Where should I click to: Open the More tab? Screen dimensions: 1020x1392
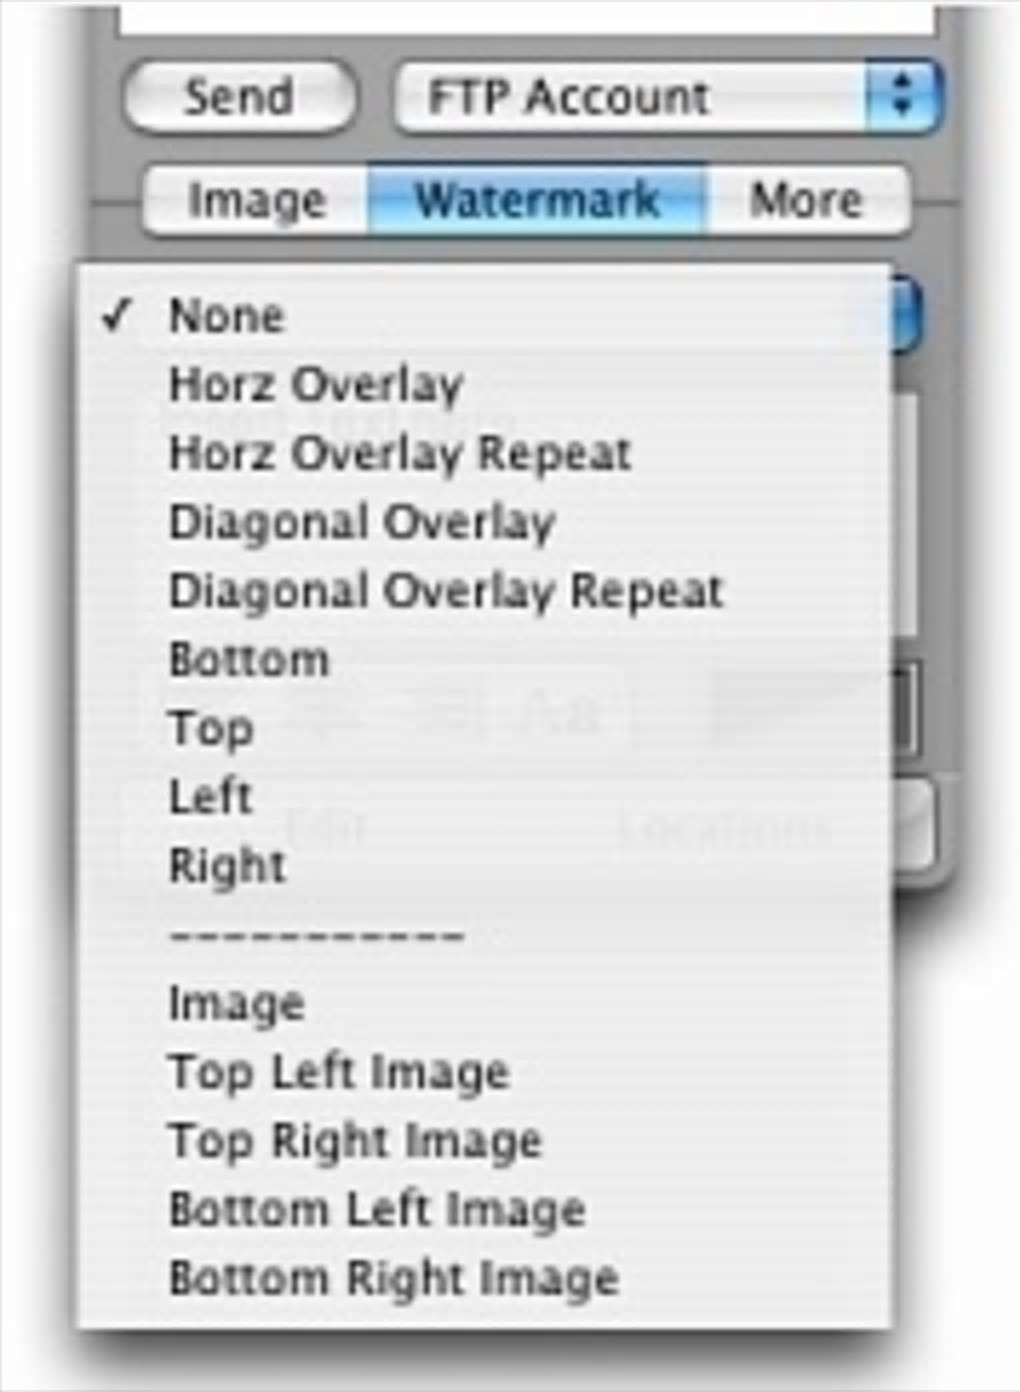pos(806,201)
